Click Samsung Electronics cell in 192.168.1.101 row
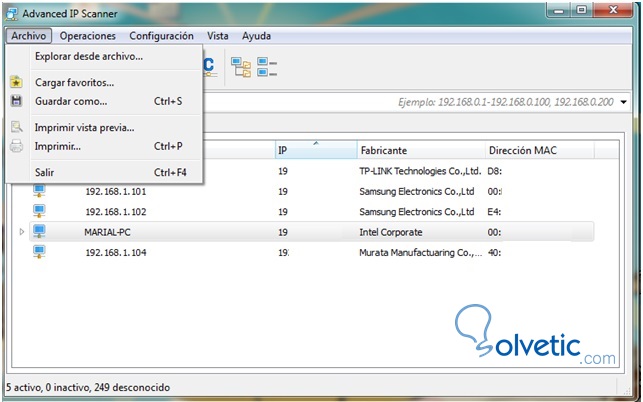This screenshot has height=402, width=643. click(417, 192)
